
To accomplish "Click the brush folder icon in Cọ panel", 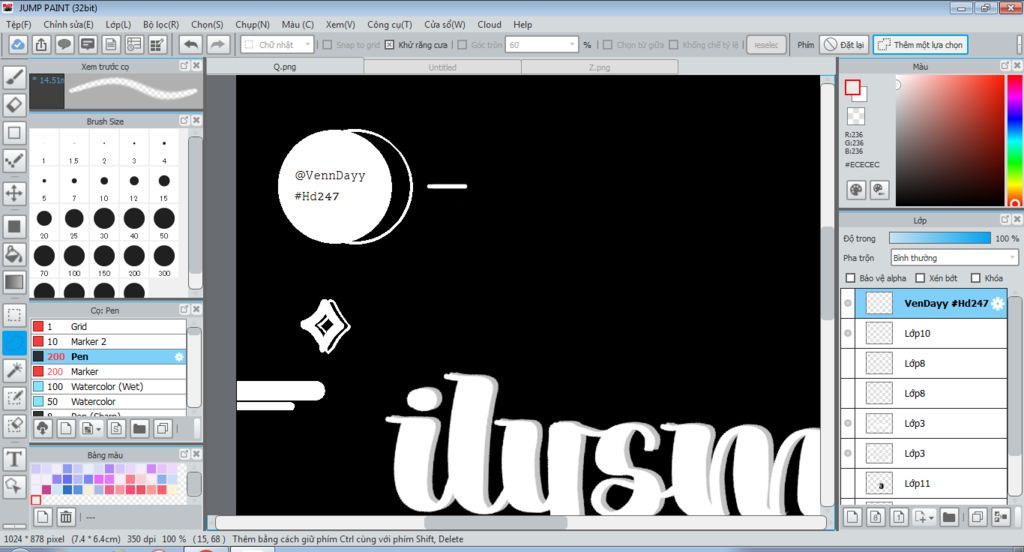I will 139,429.
